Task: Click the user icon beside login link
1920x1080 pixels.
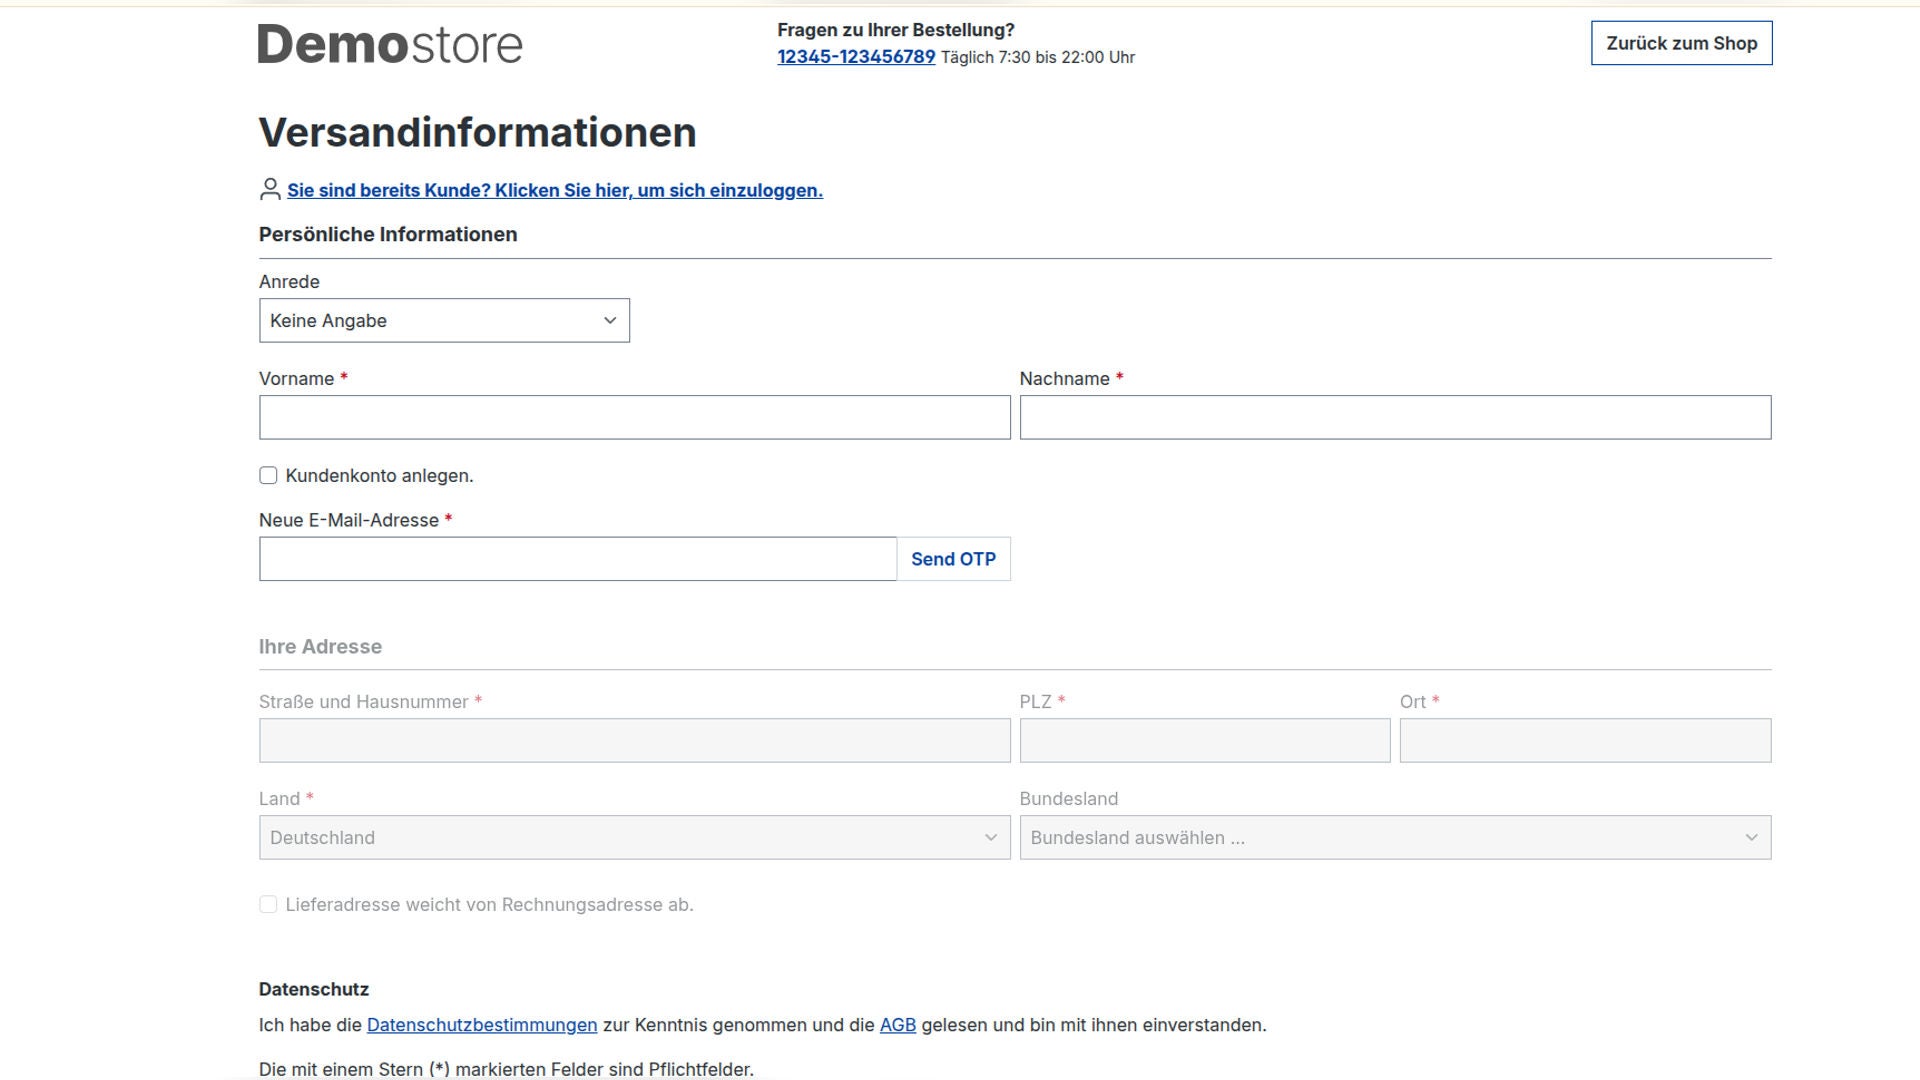Action: [270, 189]
